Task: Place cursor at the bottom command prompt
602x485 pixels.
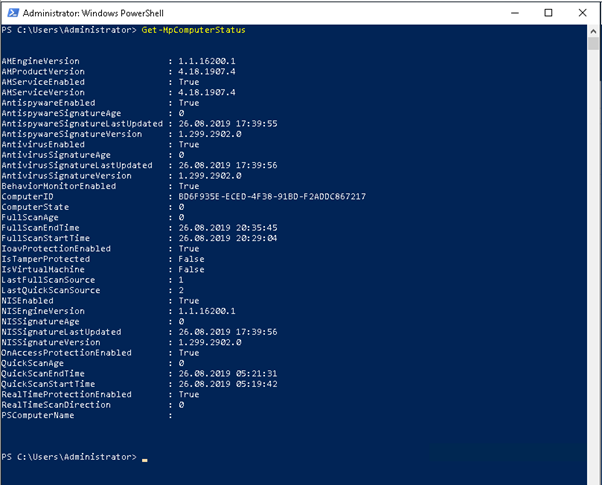Action: (x=144, y=457)
